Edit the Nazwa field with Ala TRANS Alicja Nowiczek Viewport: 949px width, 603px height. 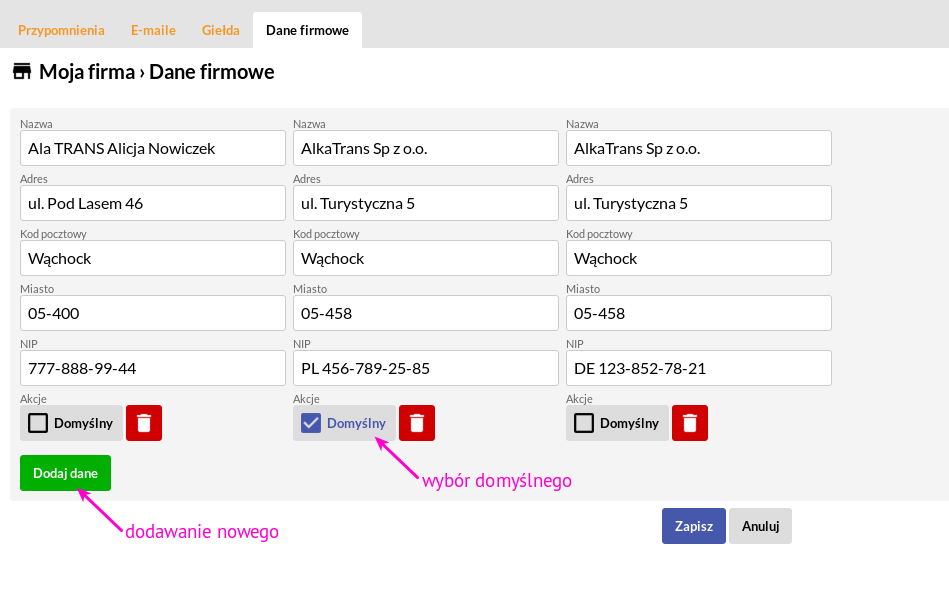pos(153,148)
